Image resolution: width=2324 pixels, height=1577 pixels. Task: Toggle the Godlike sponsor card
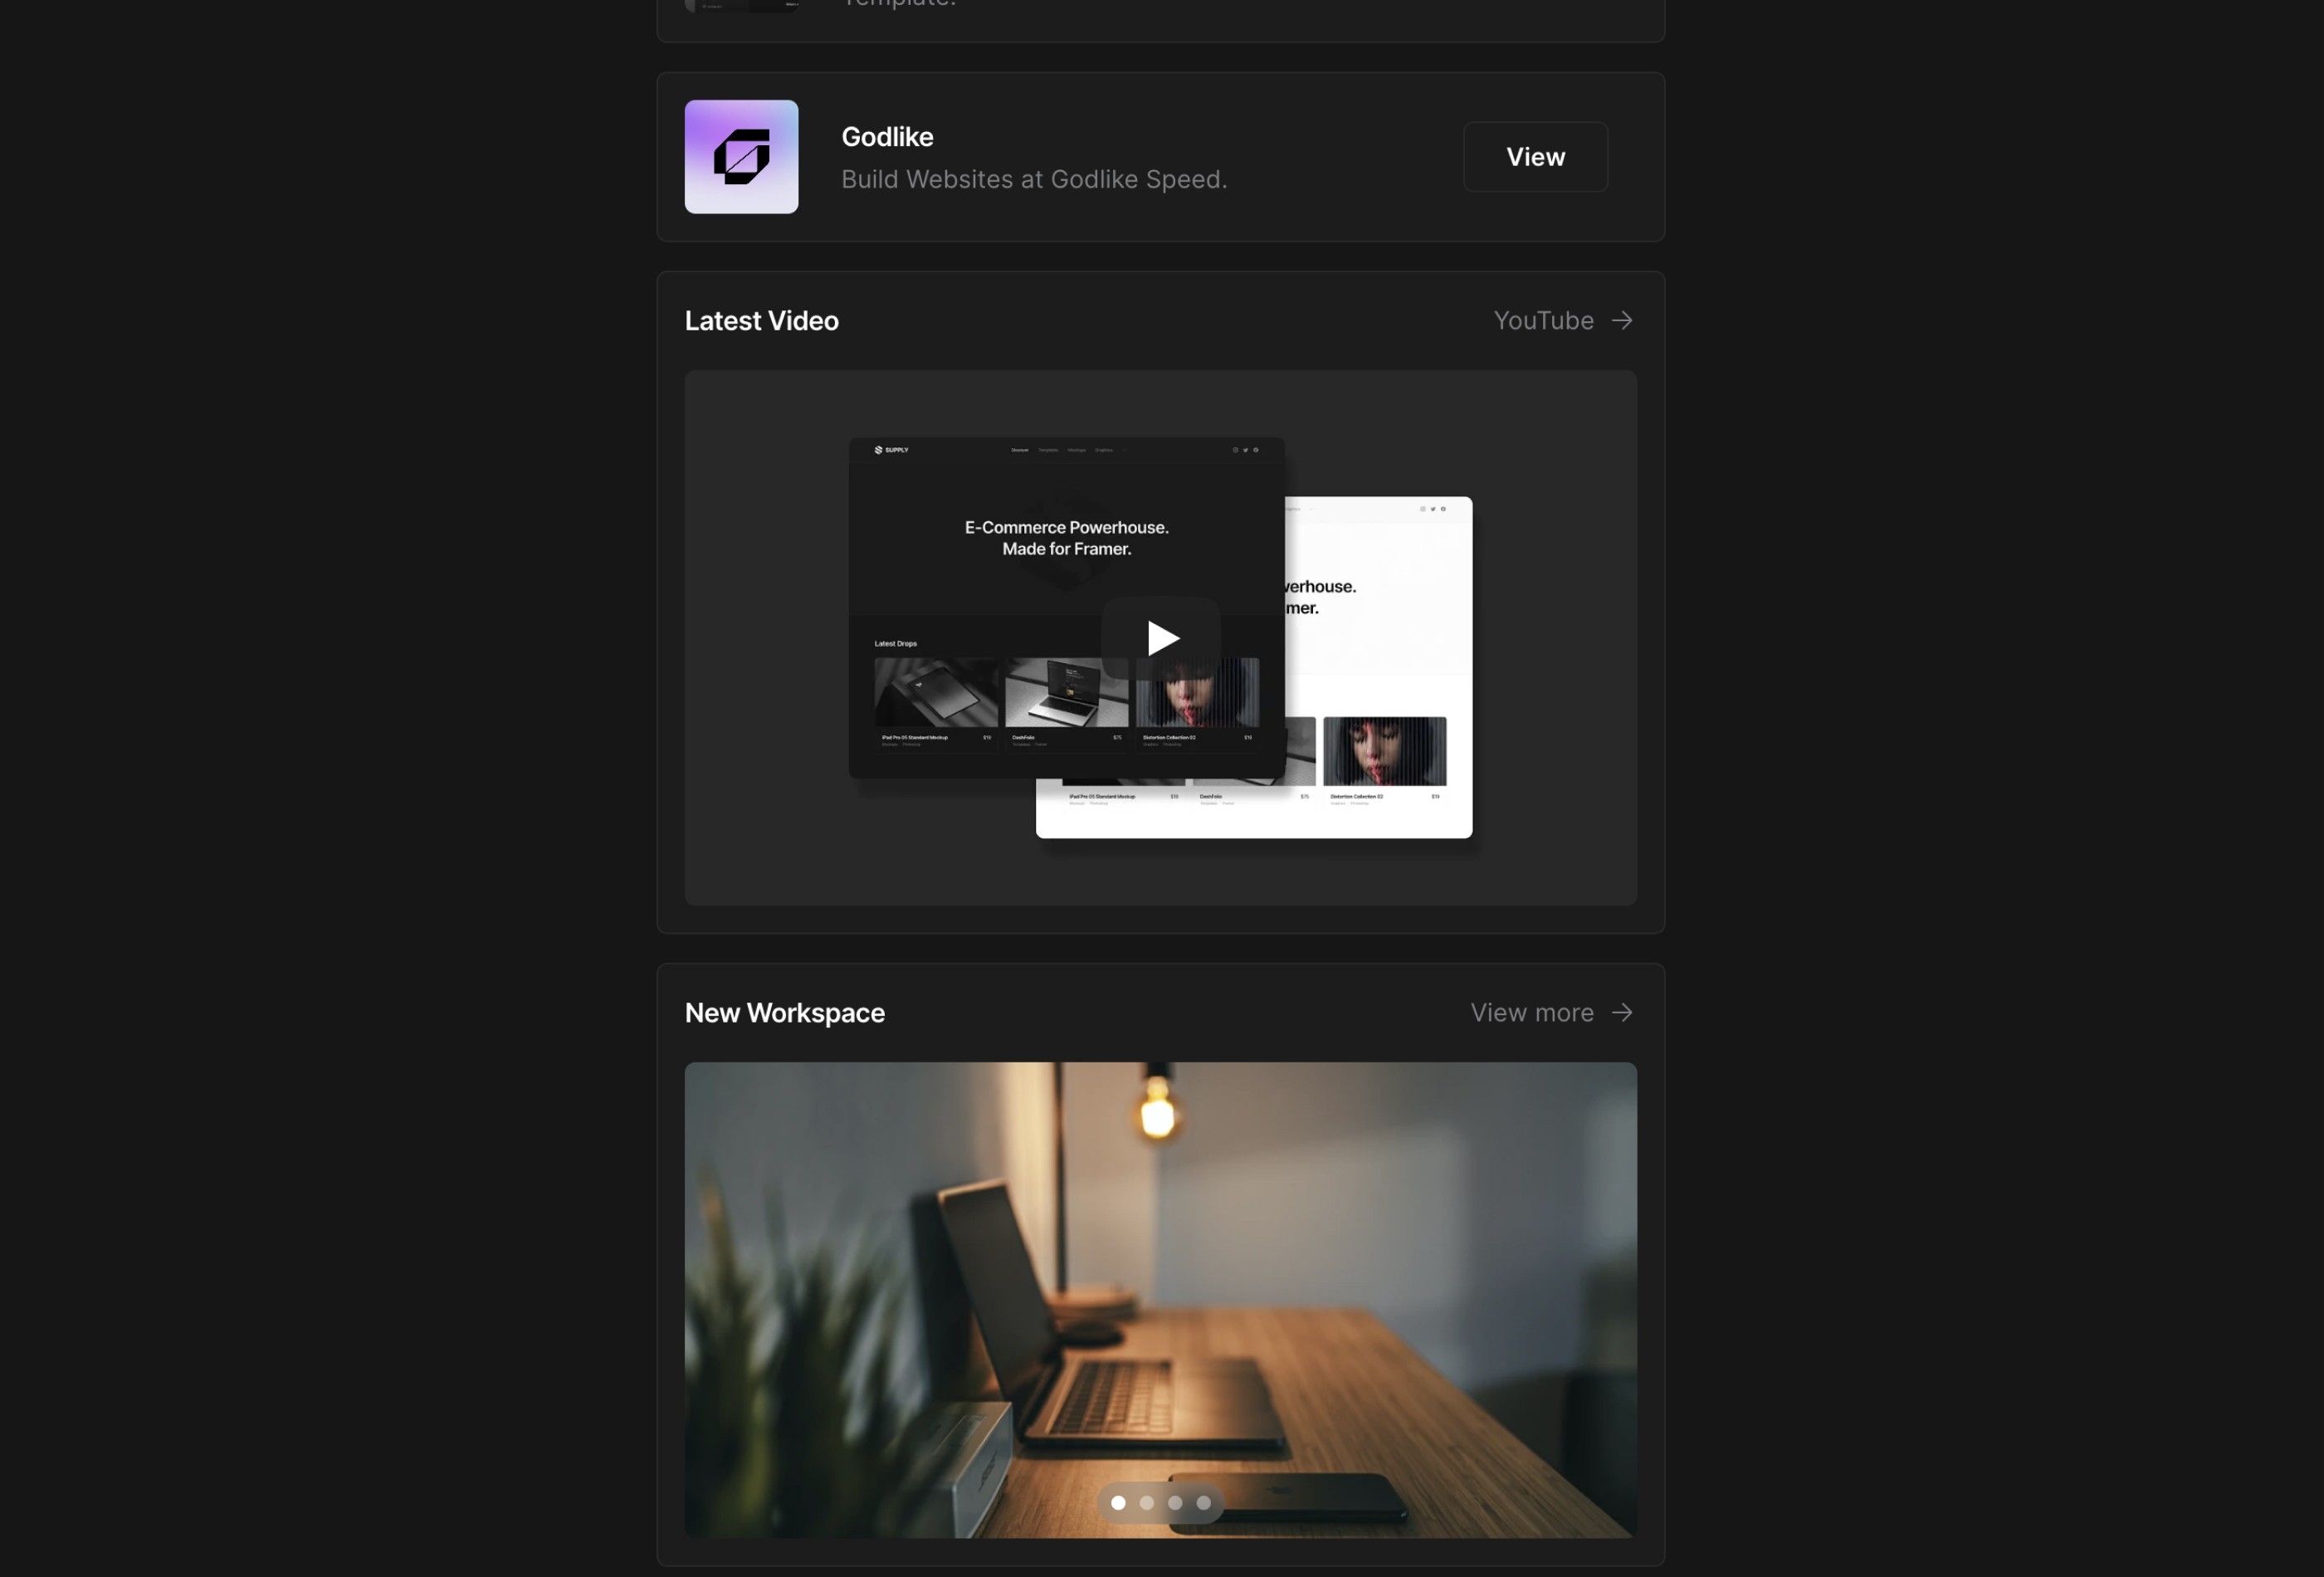(1160, 157)
